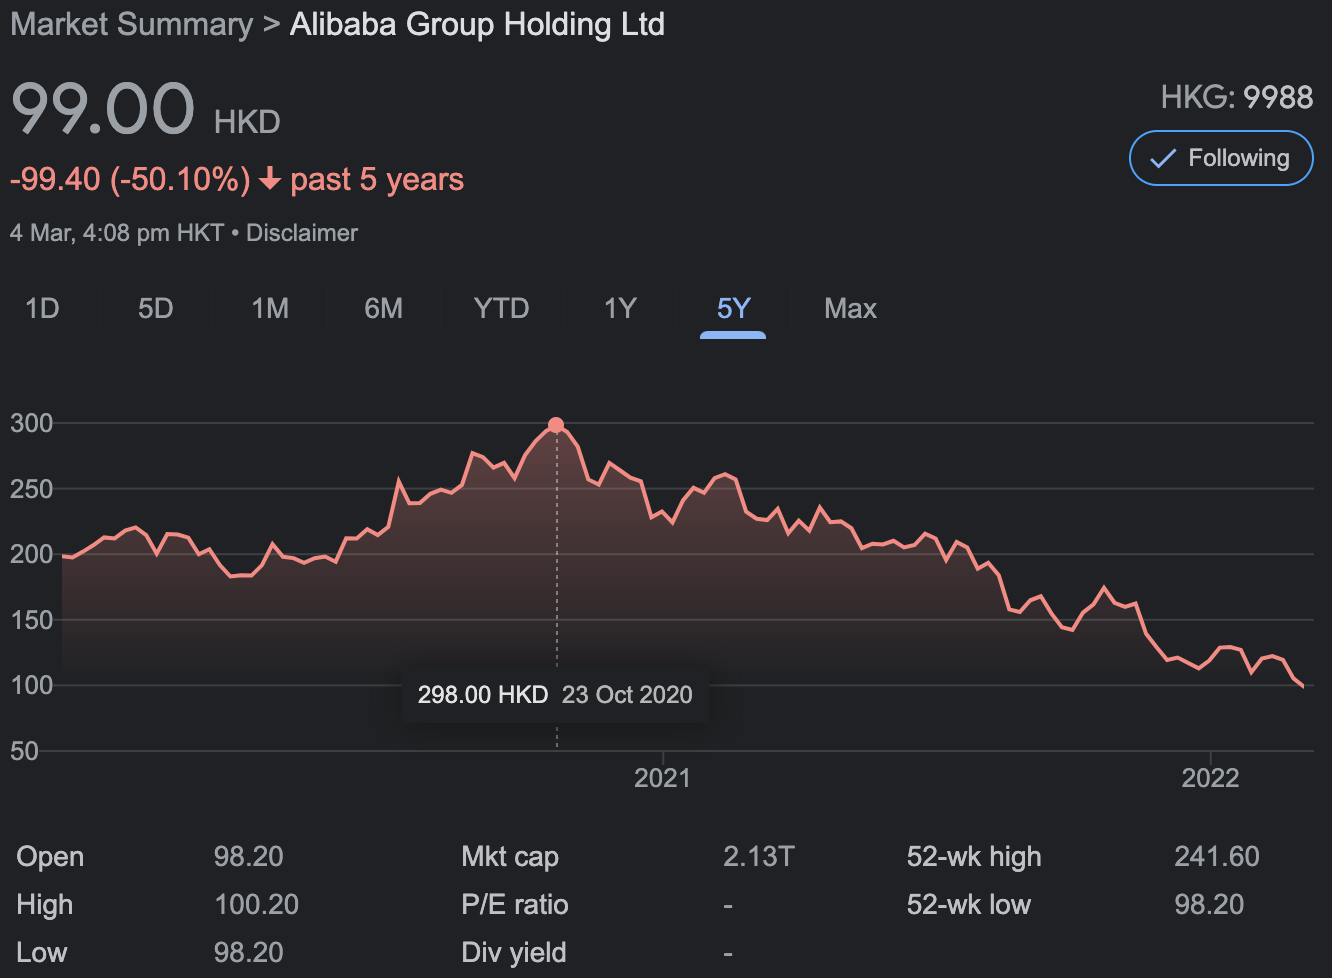Switch to the 6M time range
The image size is (1332, 978).
[383, 308]
